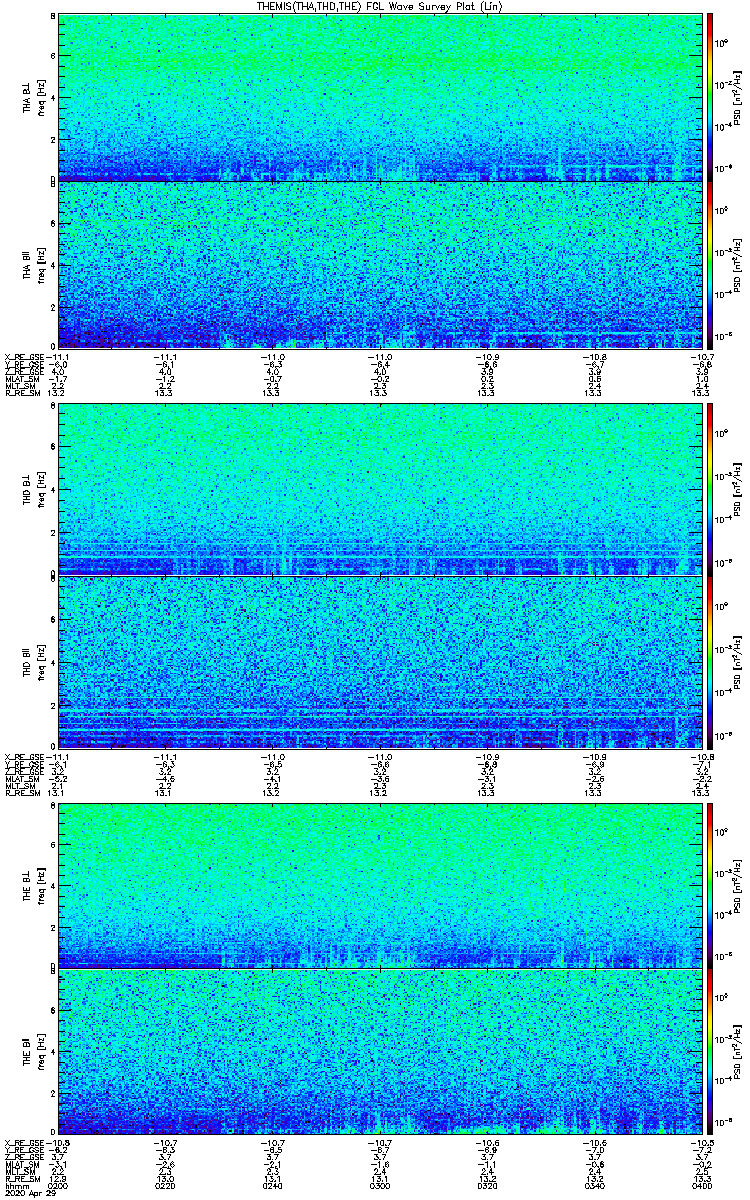Screen dimensions: 750x1200
Task: Select the THE B-perpendicular spectrogram panel
Action: pyautogui.click(x=380, y=886)
